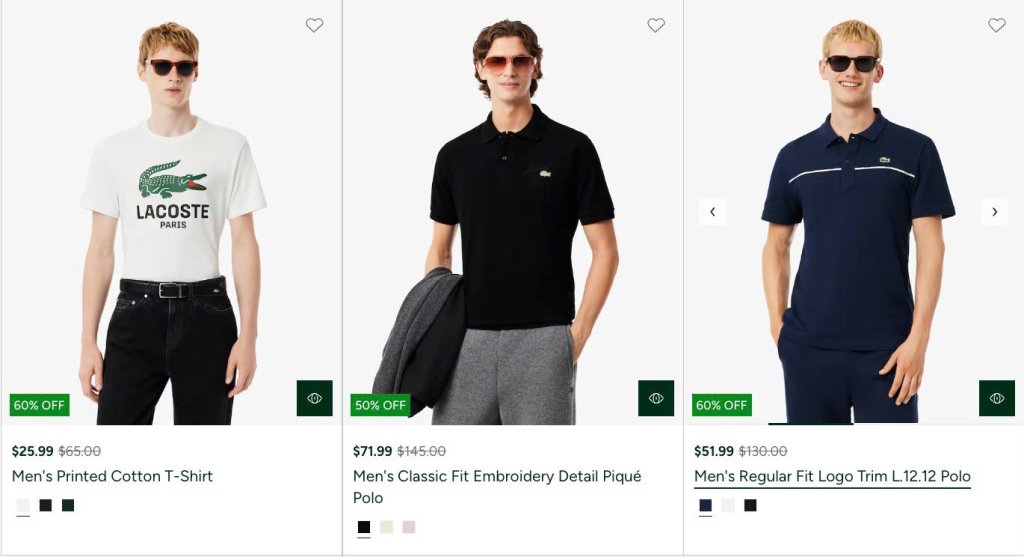The image size is (1024, 557).
Task: Open quick view for Logo Trim L.12.12 Polo
Action: click(x=997, y=398)
